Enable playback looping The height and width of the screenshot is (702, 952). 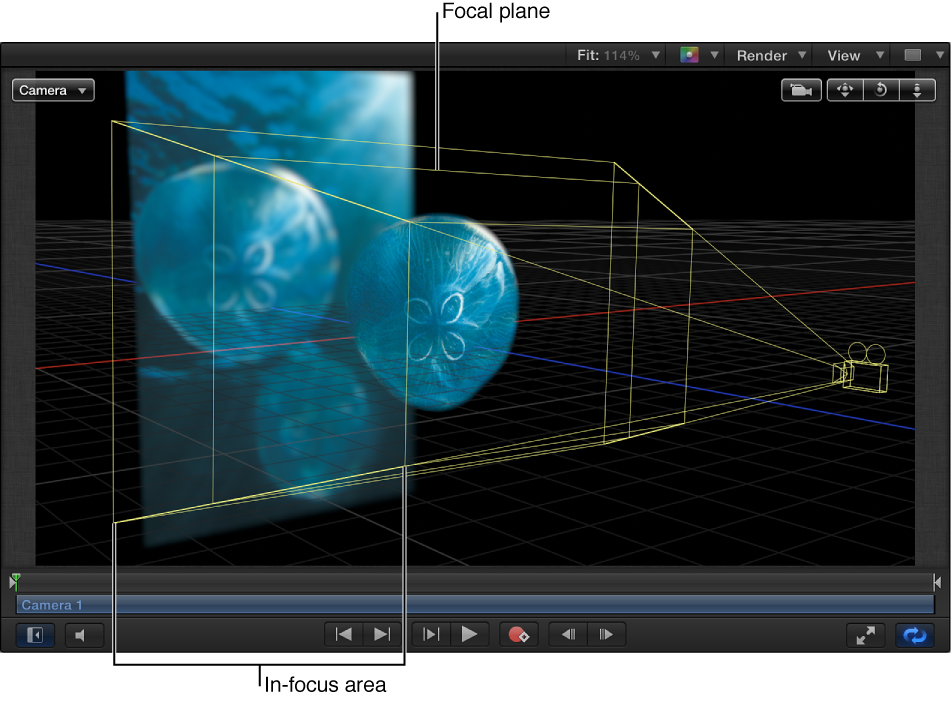(914, 635)
